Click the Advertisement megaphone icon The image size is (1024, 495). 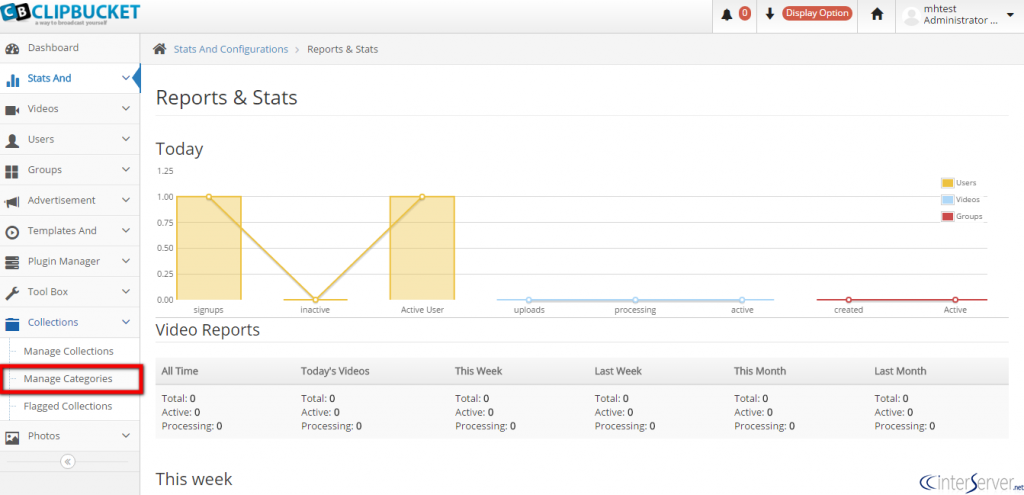coord(12,202)
